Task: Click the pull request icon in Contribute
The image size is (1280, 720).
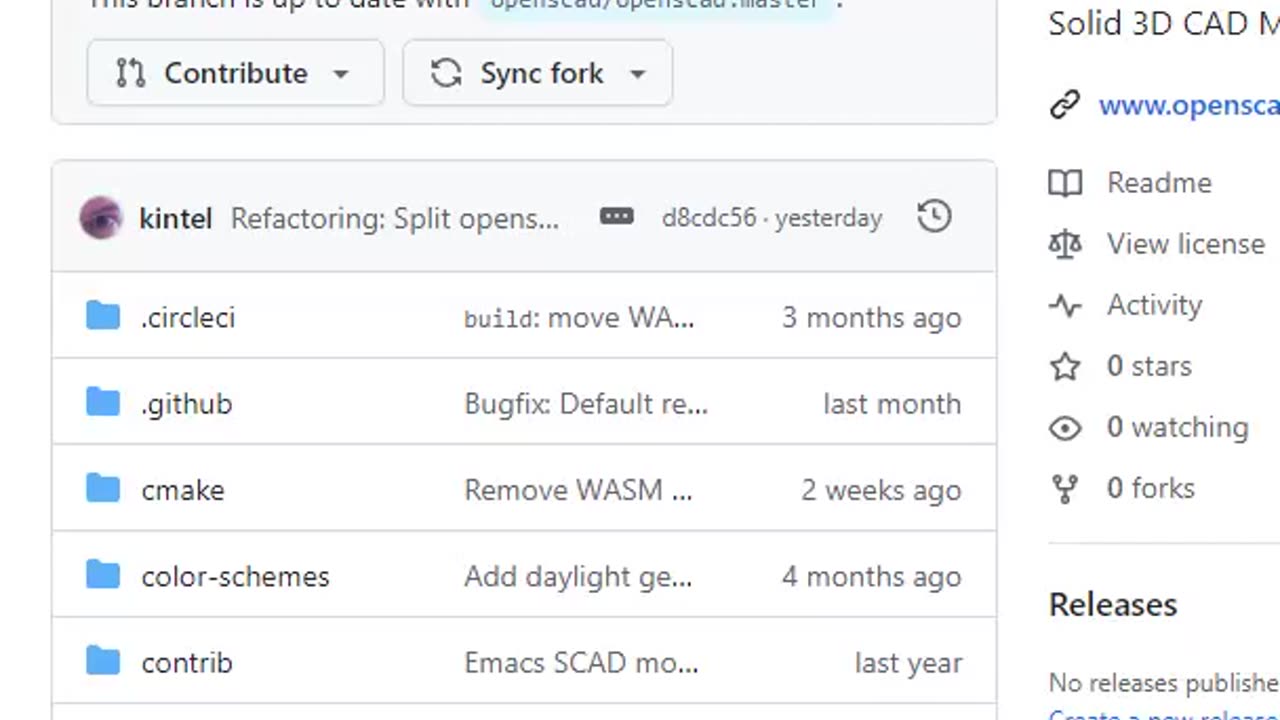Action: coord(131,73)
